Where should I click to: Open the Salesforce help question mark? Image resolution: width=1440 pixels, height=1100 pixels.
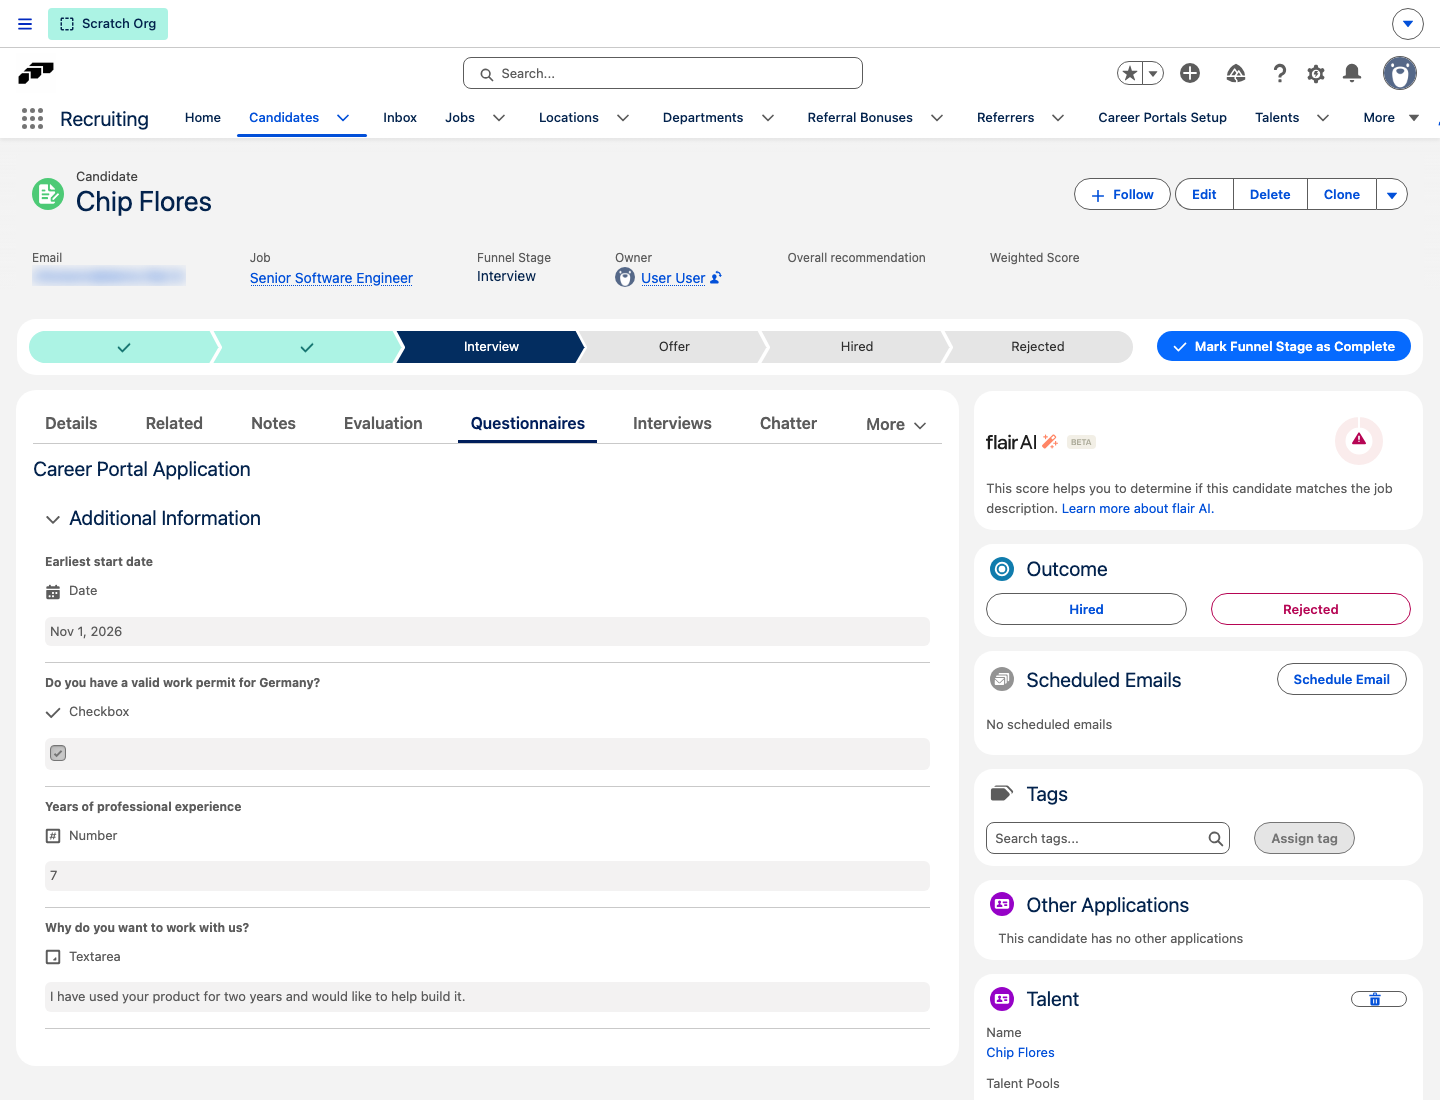[x=1280, y=73]
